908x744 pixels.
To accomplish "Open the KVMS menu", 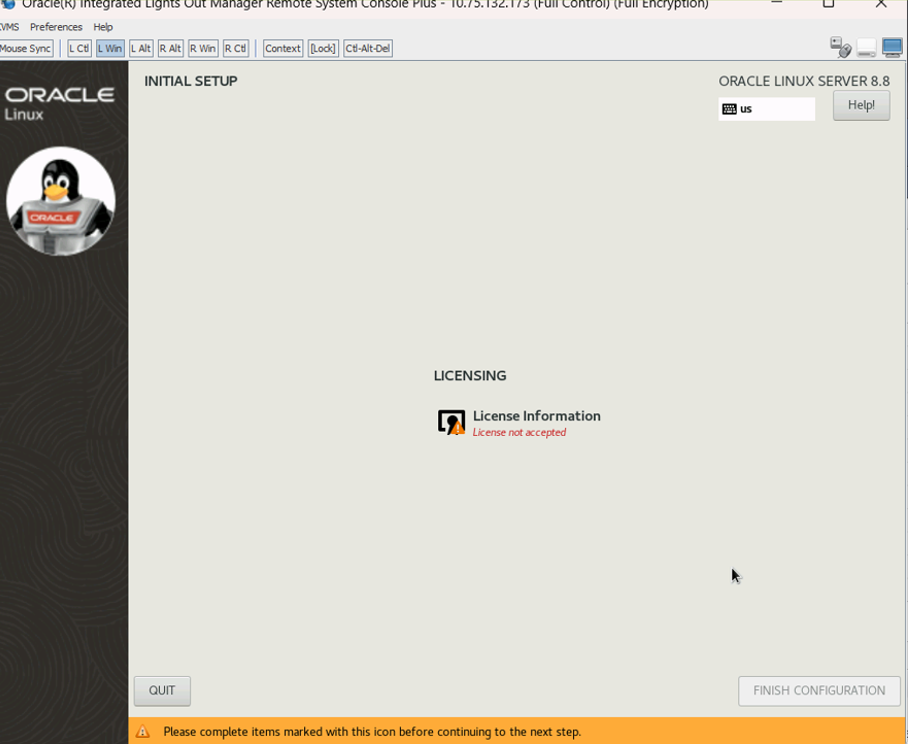I will point(9,27).
